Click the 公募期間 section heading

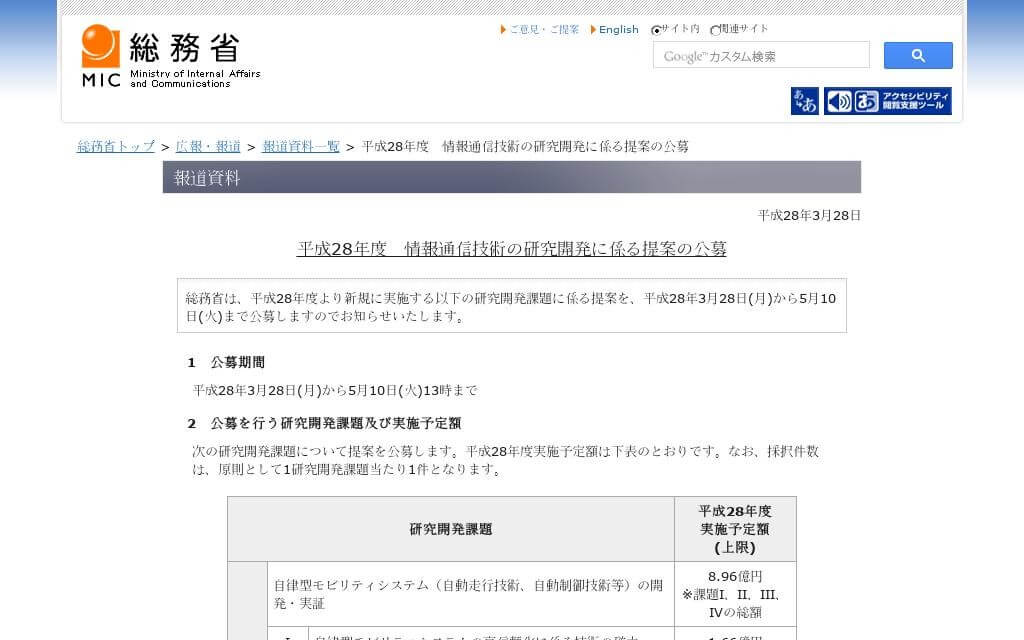pos(237,363)
